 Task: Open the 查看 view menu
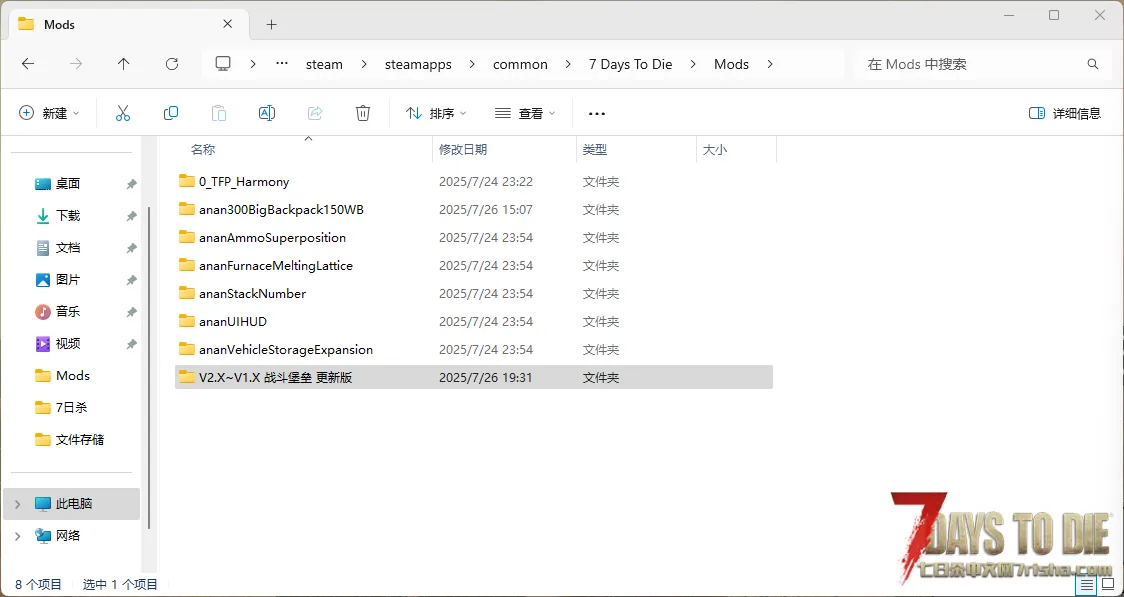[525, 113]
